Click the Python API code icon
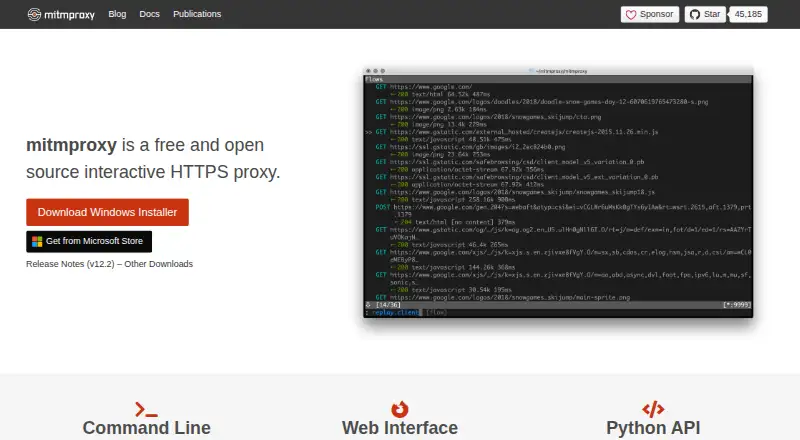The width and height of the screenshot is (800, 440). pyautogui.click(x=653, y=409)
